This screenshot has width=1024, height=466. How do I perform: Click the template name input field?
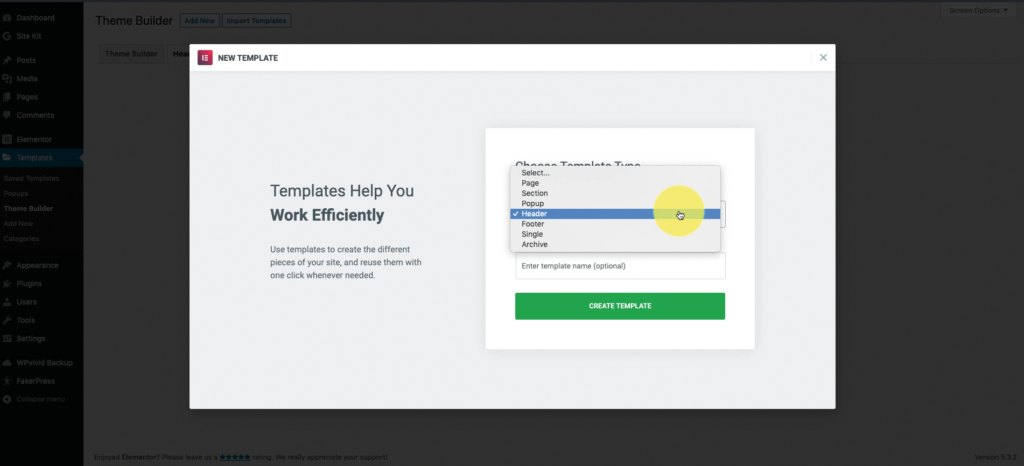[620, 266]
